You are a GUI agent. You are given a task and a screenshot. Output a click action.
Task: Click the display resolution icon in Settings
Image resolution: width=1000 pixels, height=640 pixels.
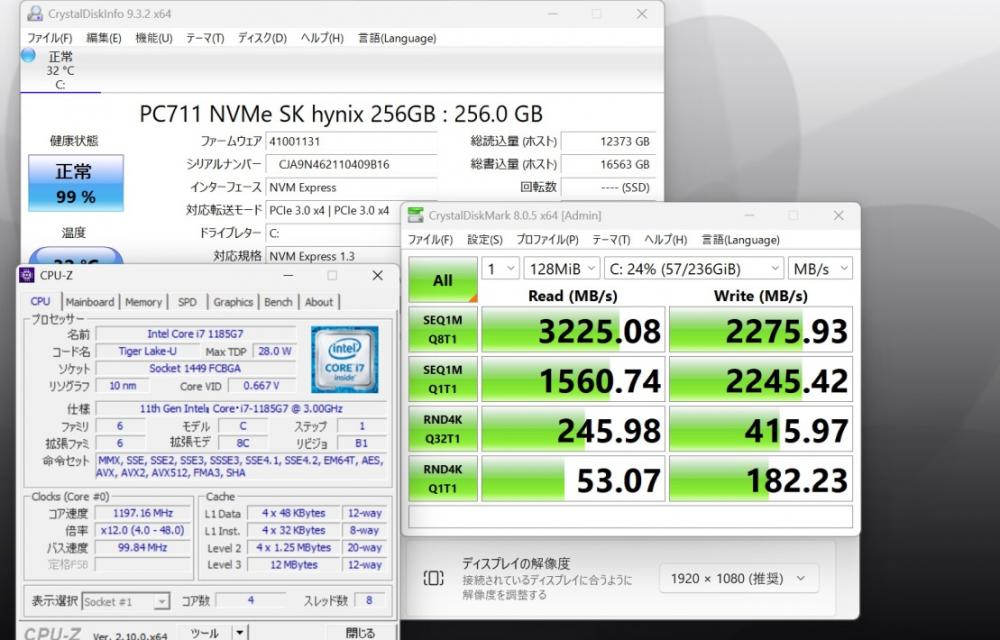[x=433, y=578]
